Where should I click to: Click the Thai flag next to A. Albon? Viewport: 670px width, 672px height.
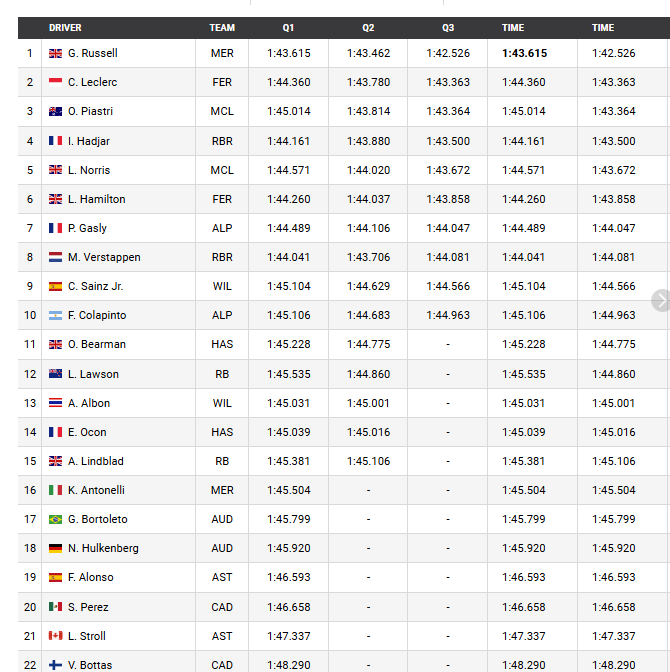[55, 403]
